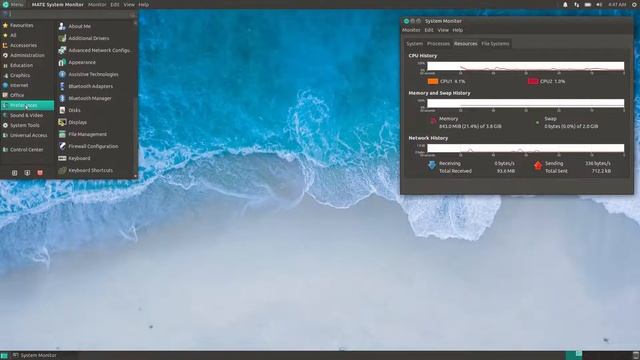Viewport: 640px width, 360px height.
Task: Launch Firewall Configuration
Action: pyautogui.click(x=95, y=146)
